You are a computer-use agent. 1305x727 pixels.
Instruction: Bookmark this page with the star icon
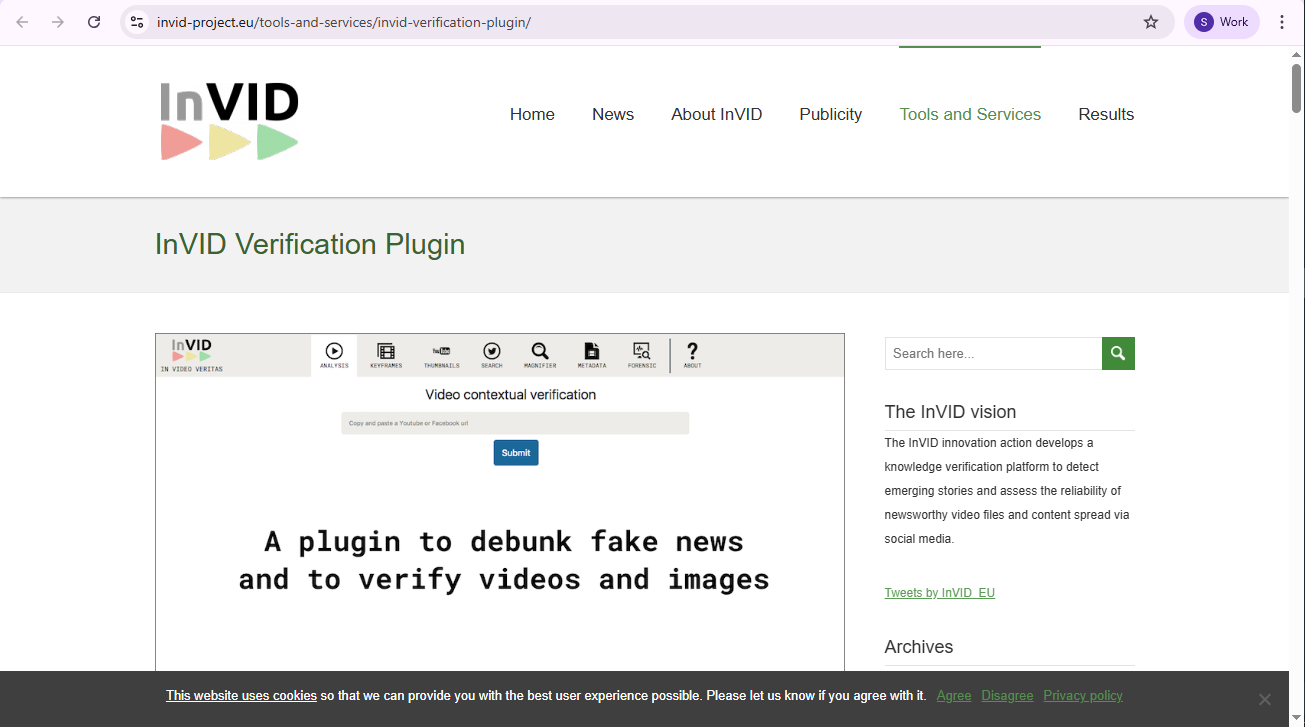coord(1151,22)
